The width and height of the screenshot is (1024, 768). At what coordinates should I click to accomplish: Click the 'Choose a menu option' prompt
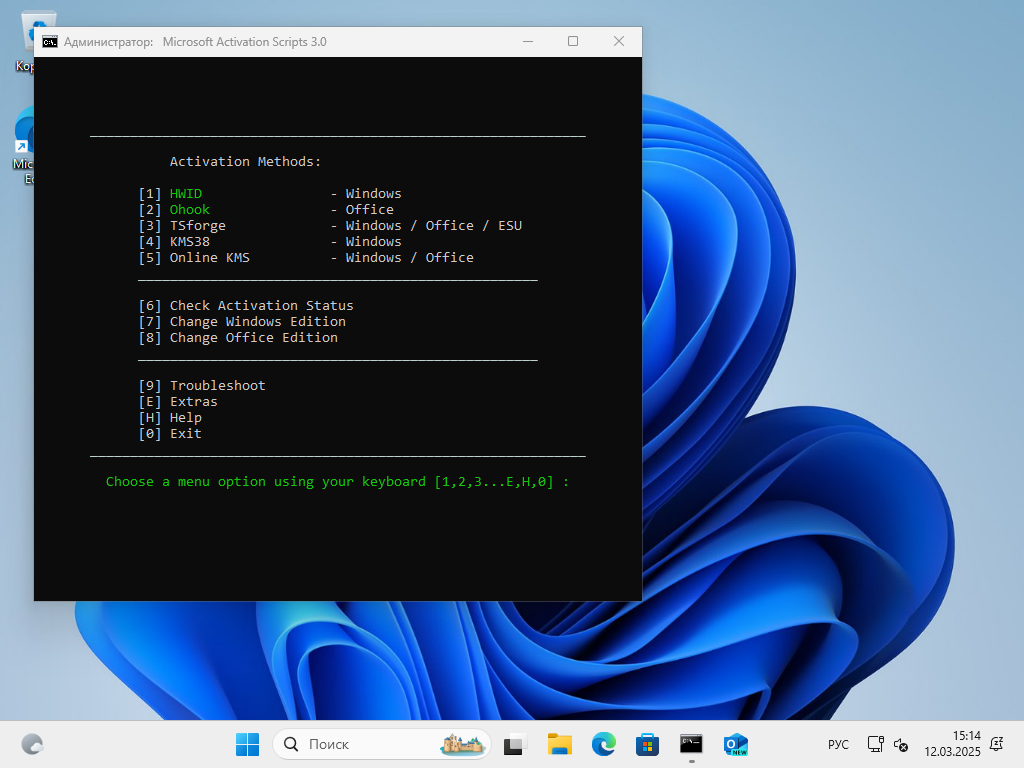tap(337, 482)
